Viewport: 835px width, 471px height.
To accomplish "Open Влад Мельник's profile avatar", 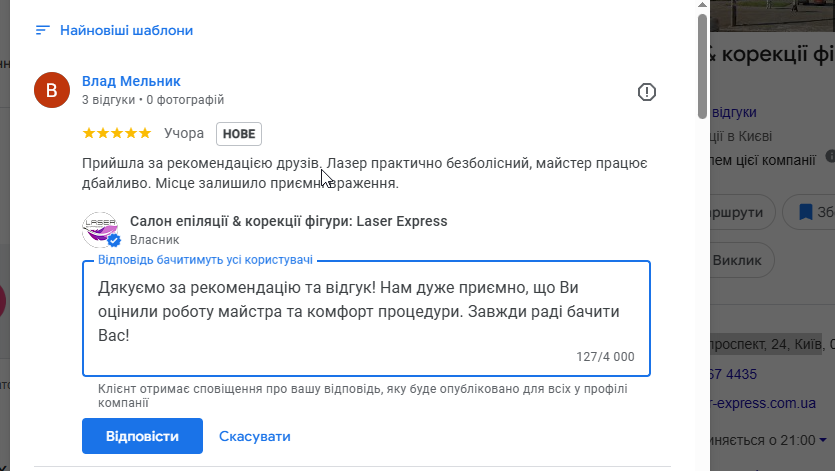I will (x=52, y=90).
